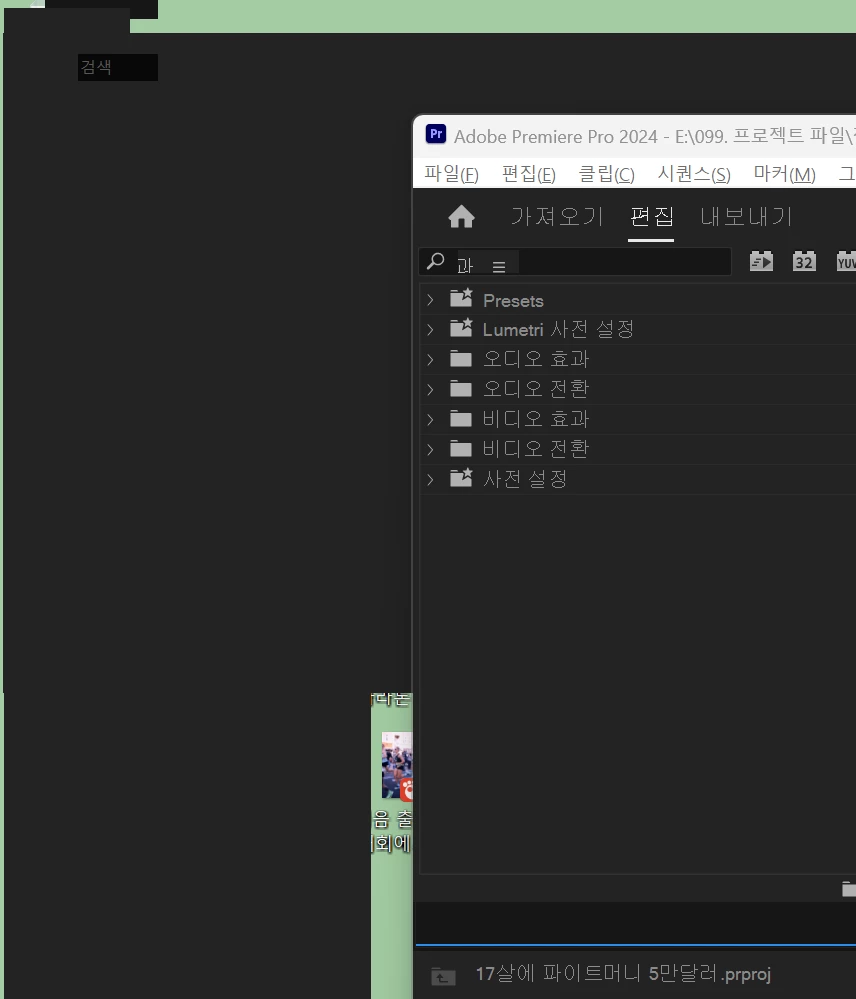Select the 오디오 효과 label

[x=536, y=359]
